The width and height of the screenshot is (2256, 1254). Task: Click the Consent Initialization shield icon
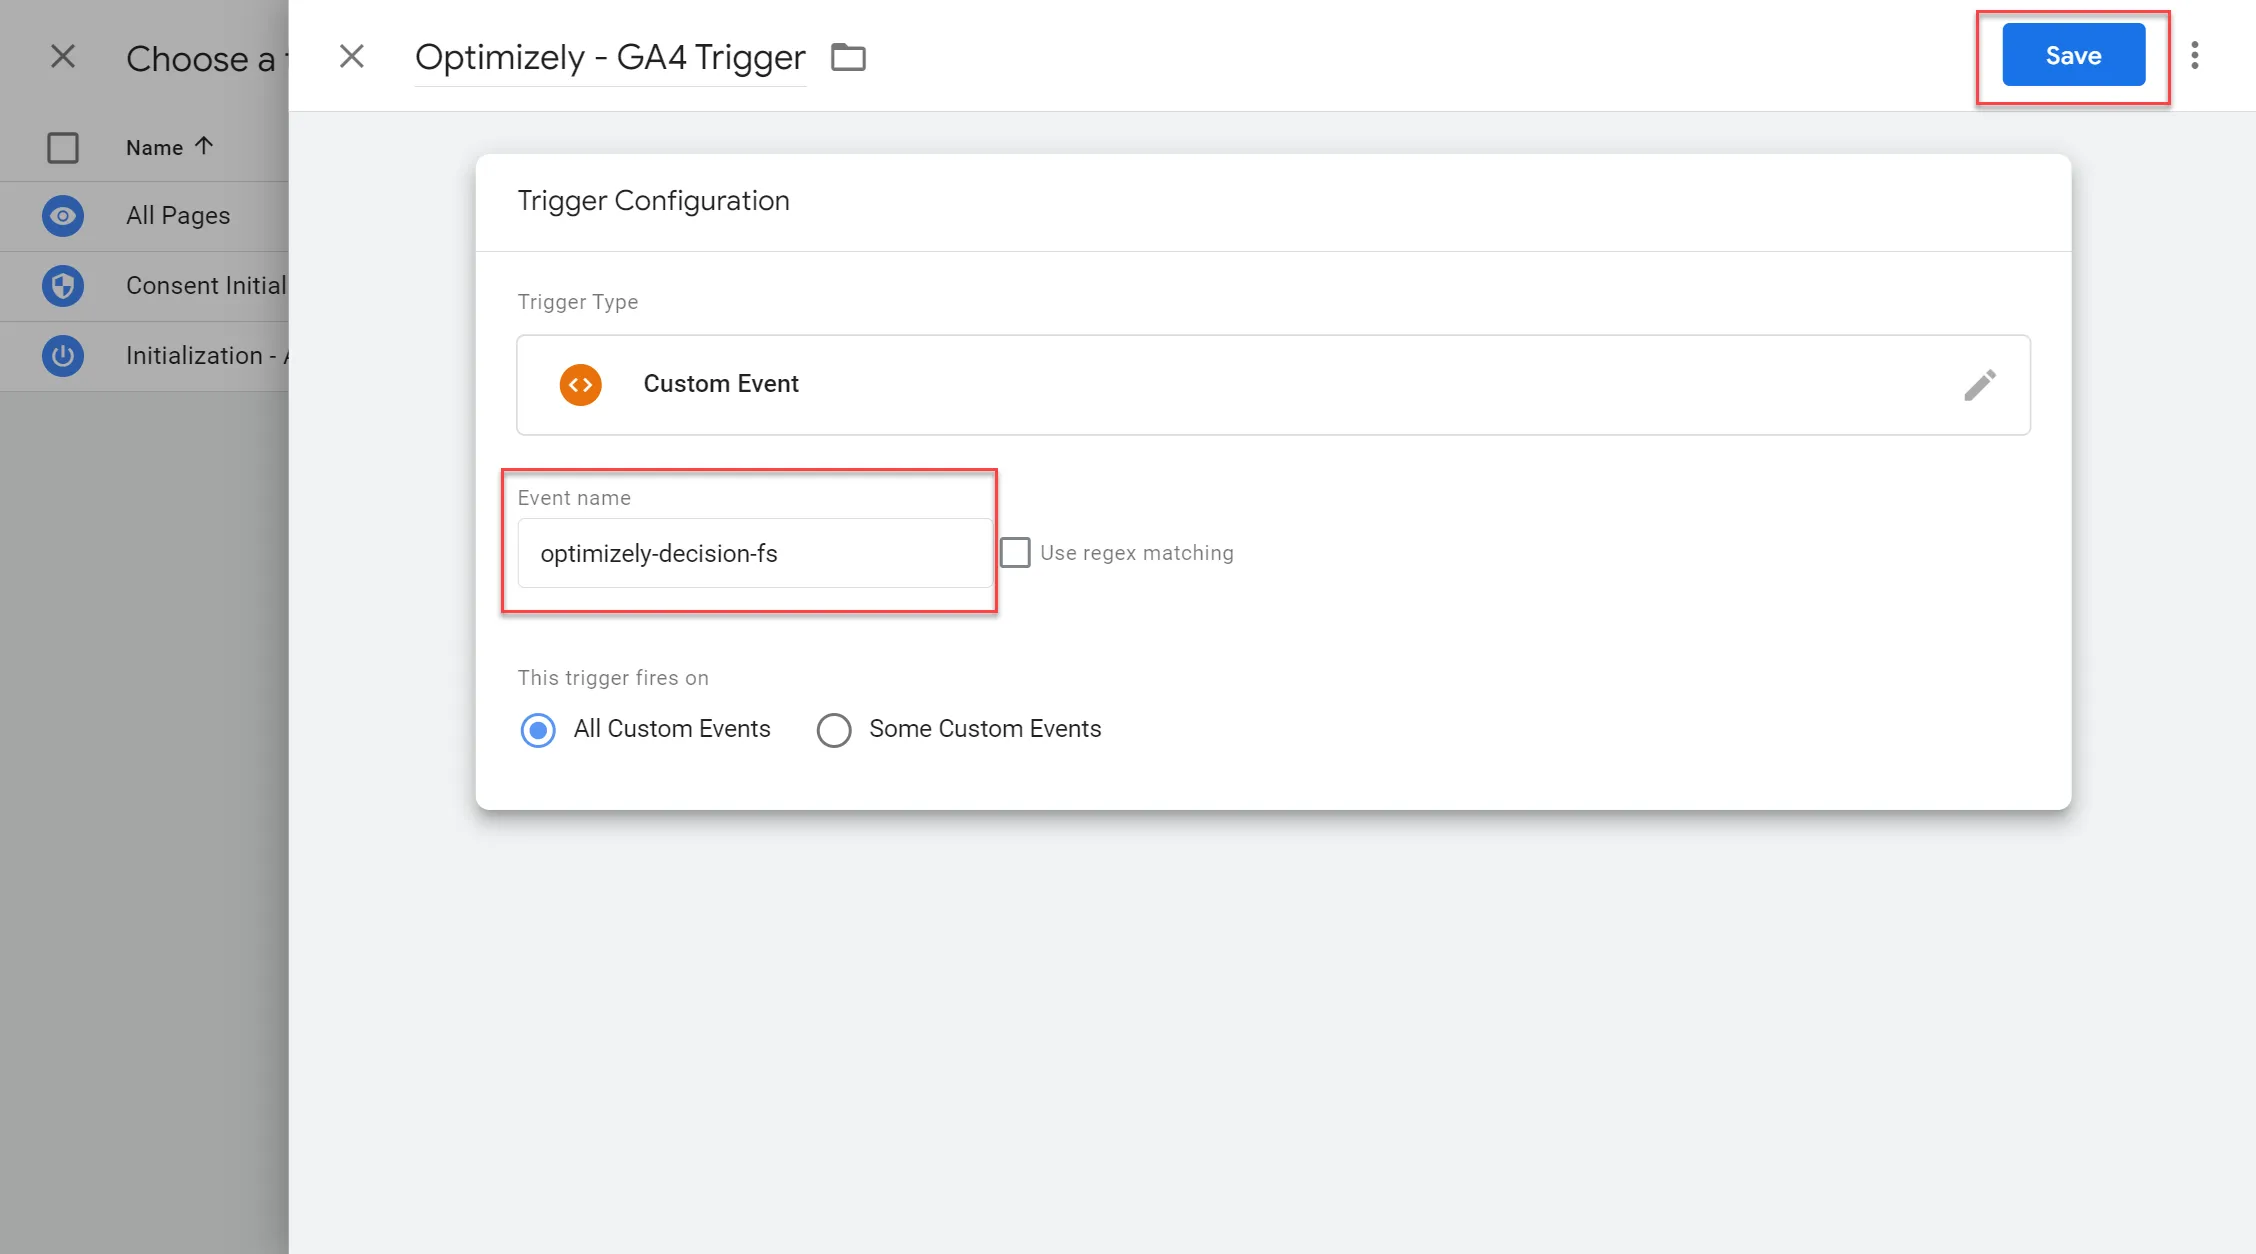pyautogui.click(x=63, y=286)
